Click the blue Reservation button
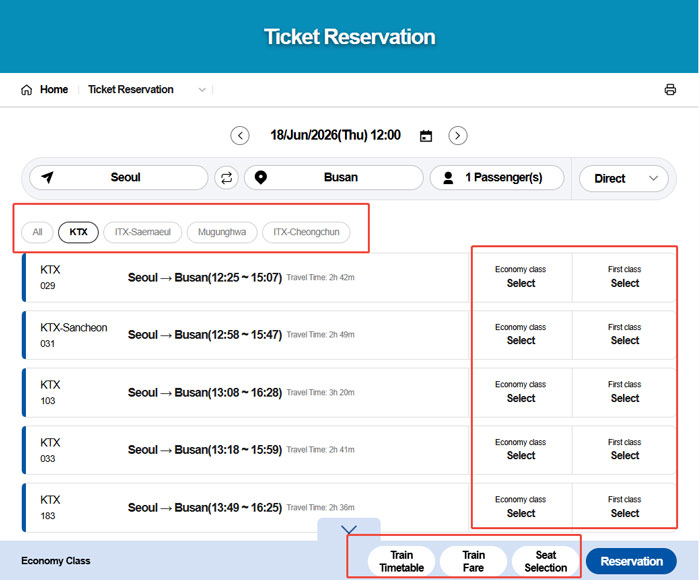Viewport: 700px width, 580px height. point(631,561)
